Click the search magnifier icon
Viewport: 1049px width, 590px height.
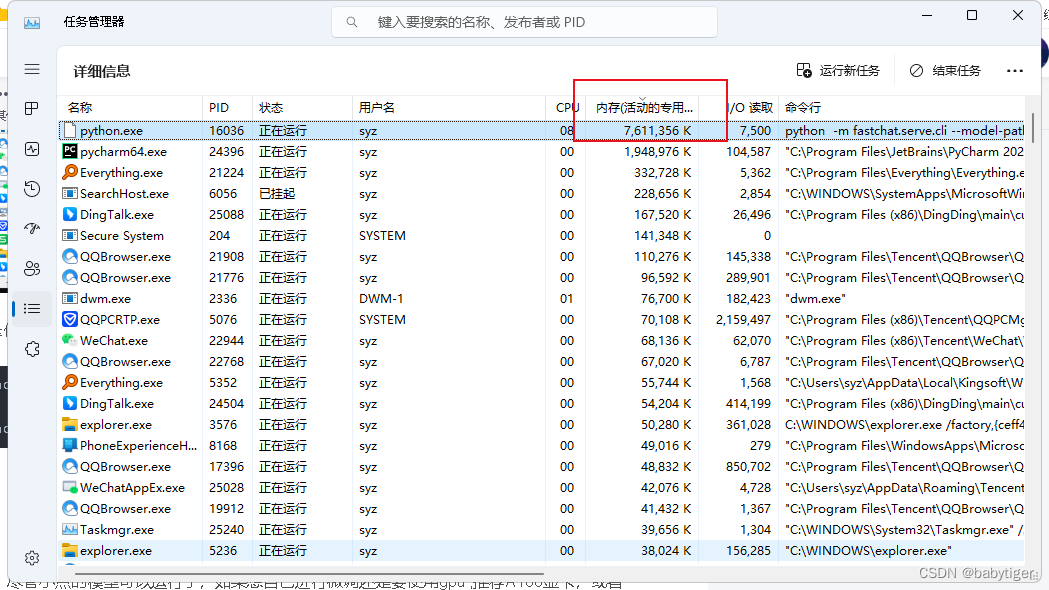point(351,22)
